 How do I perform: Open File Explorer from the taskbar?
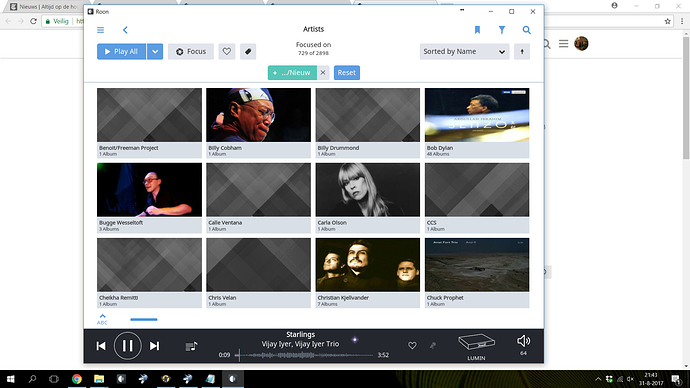pos(99,379)
